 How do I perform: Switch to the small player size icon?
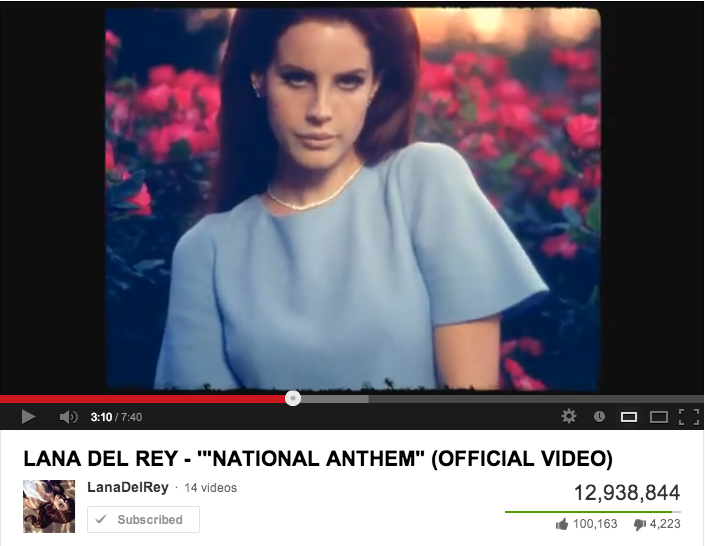pyautogui.click(x=629, y=417)
